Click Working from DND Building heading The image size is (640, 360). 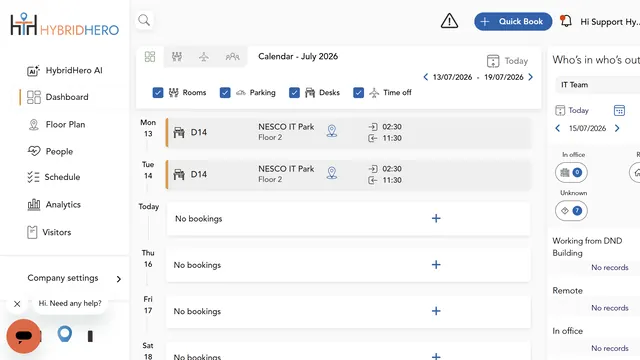tap(587, 247)
